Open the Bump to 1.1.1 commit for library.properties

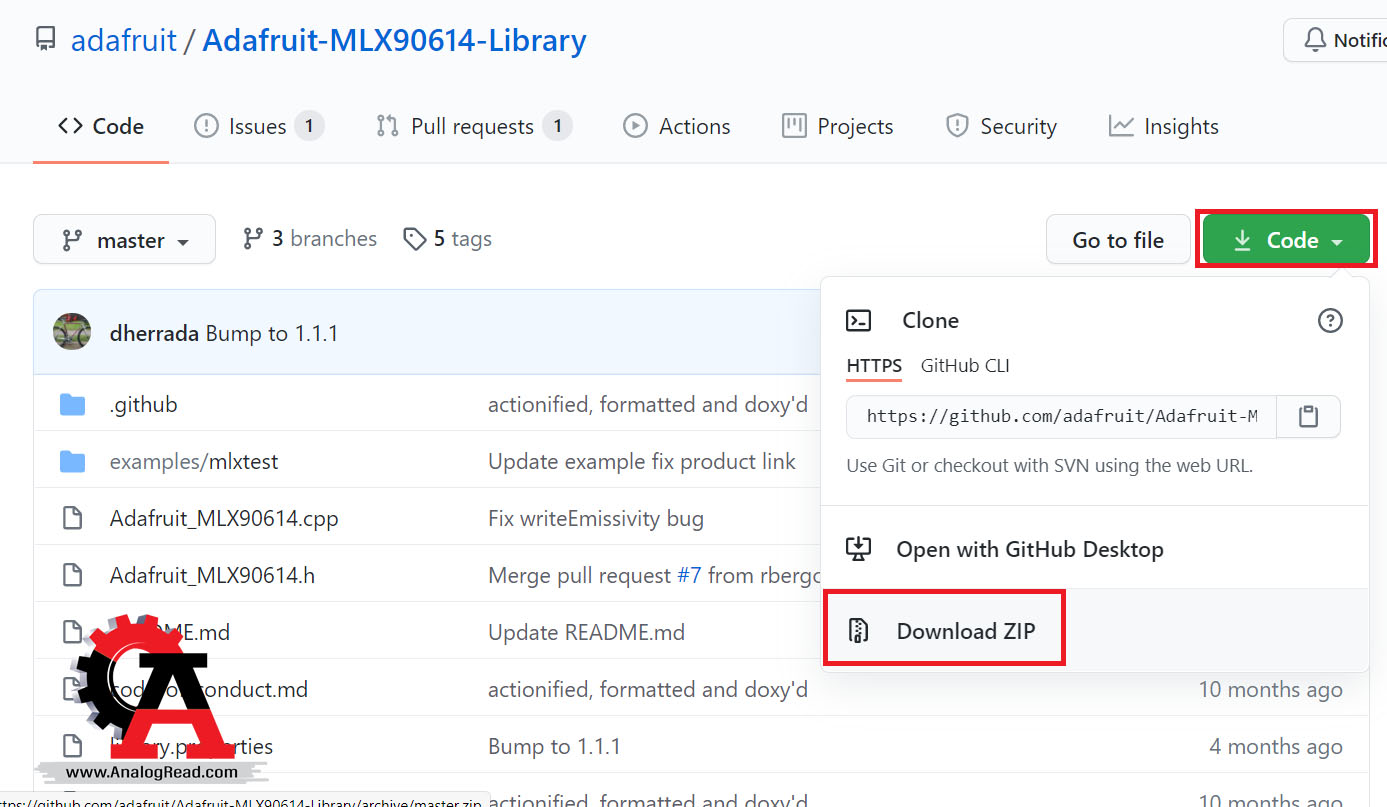(555, 747)
